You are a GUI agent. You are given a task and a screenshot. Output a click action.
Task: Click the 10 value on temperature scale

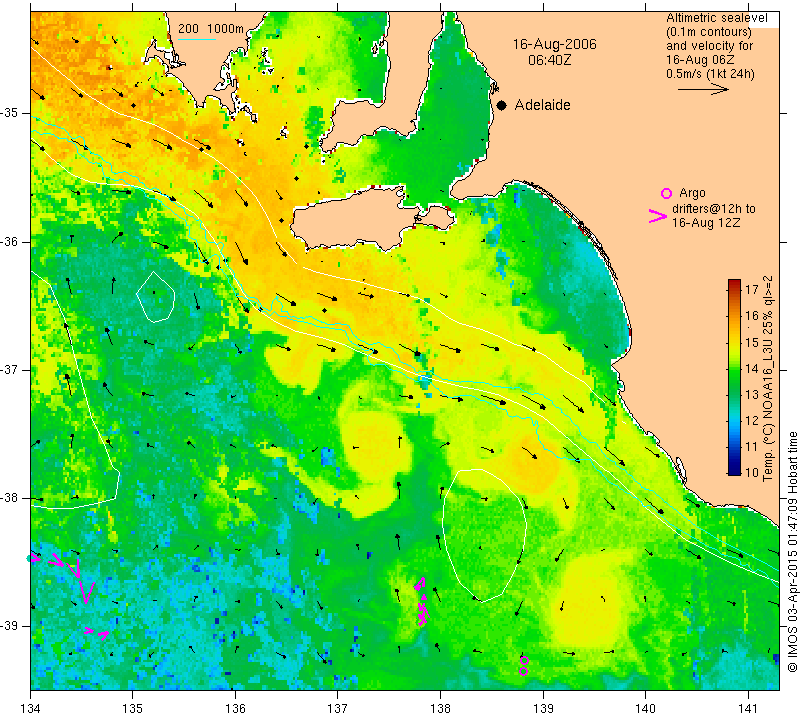click(752, 472)
